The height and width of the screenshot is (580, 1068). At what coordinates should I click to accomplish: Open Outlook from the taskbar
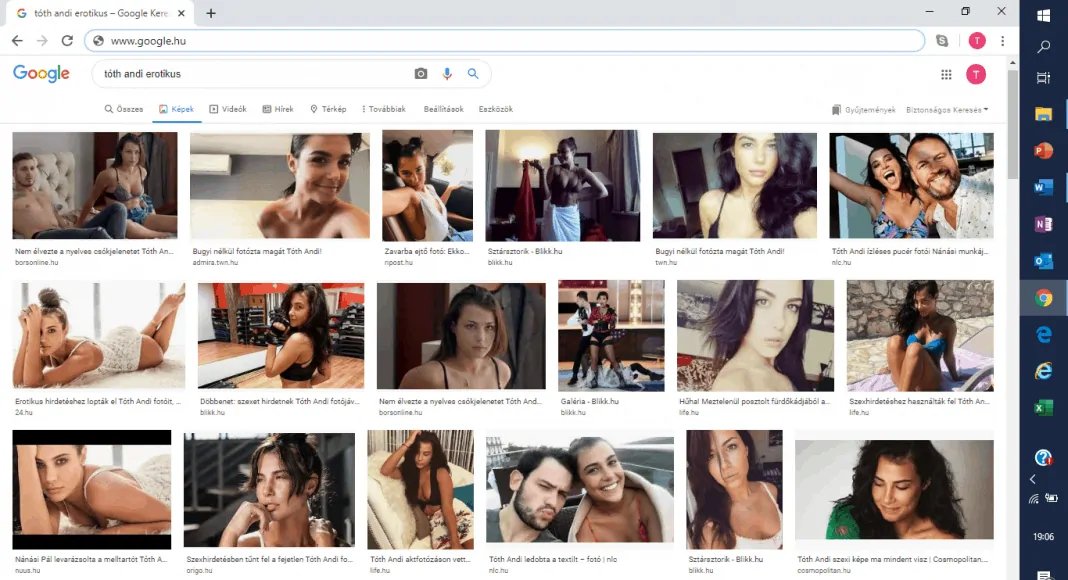(1043, 261)
